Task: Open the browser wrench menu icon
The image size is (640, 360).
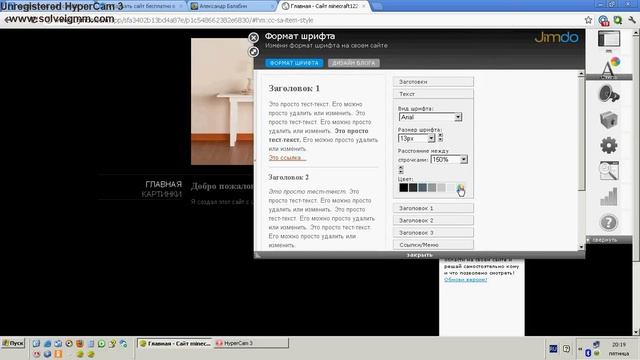Action: pos(632,20)
